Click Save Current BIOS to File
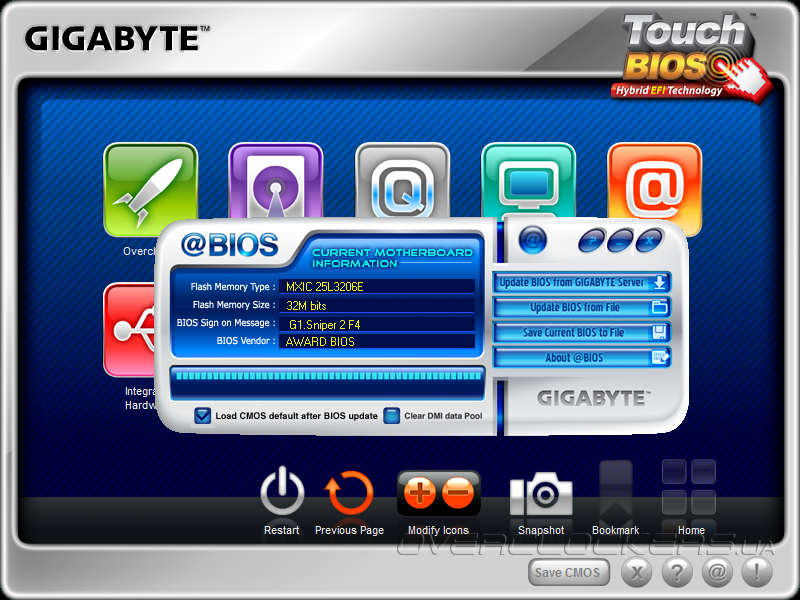This screenshot has height=600, width=800. [582, 333]
